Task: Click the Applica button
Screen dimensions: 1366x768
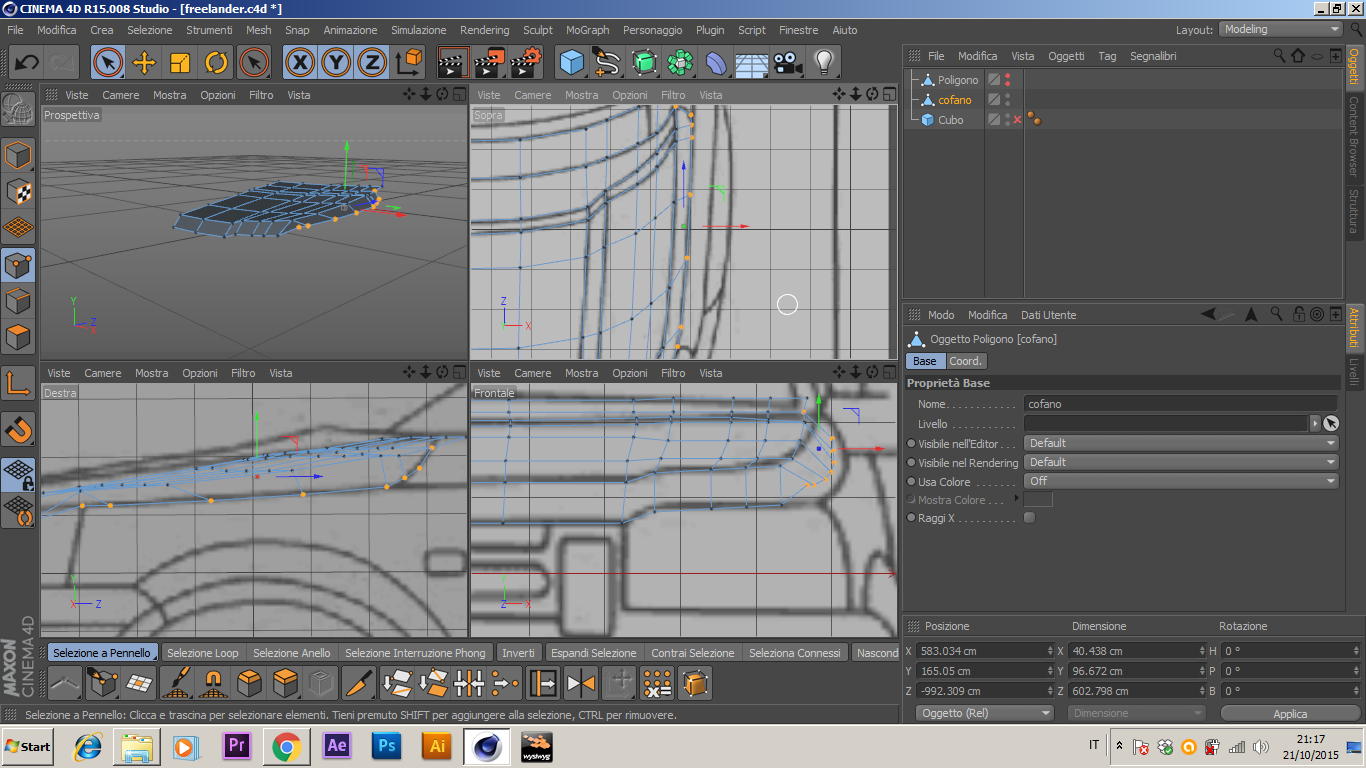Action: coord(1290,714)
